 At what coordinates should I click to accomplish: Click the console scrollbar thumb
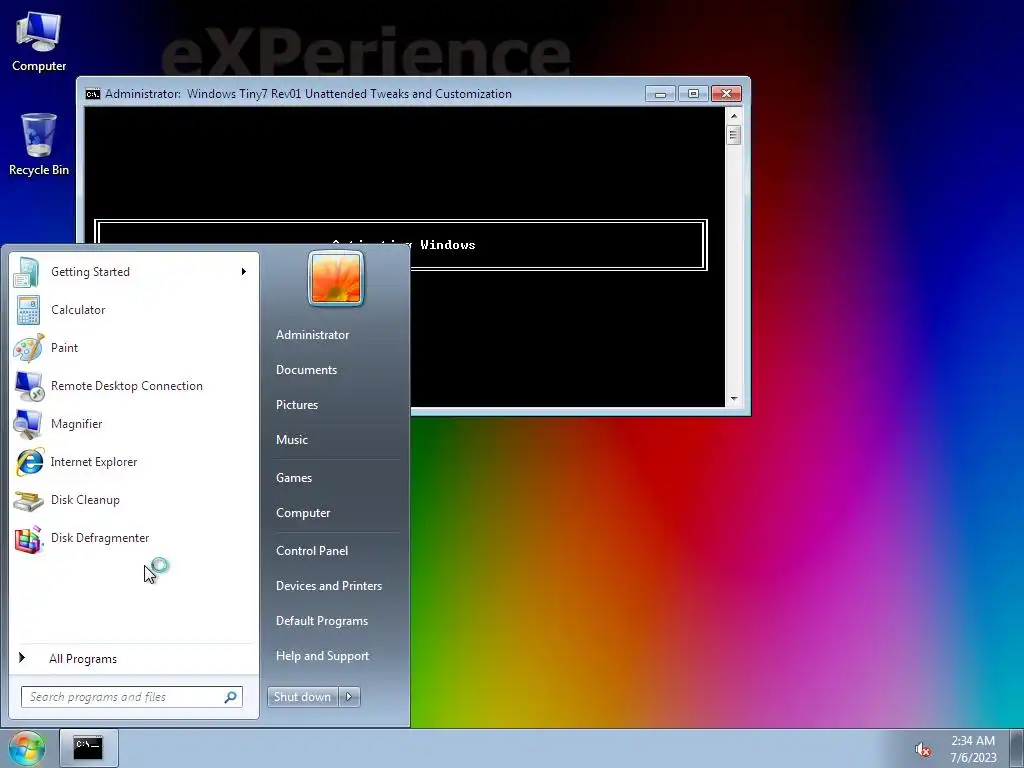click(x=734, y=135)
